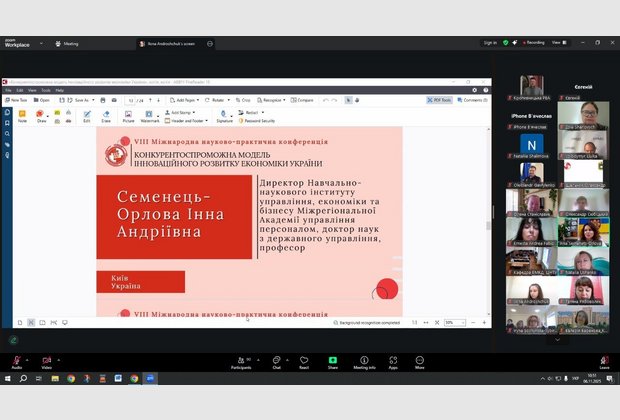
Task: Zoom out with minus button
Action: click(473, 323)
